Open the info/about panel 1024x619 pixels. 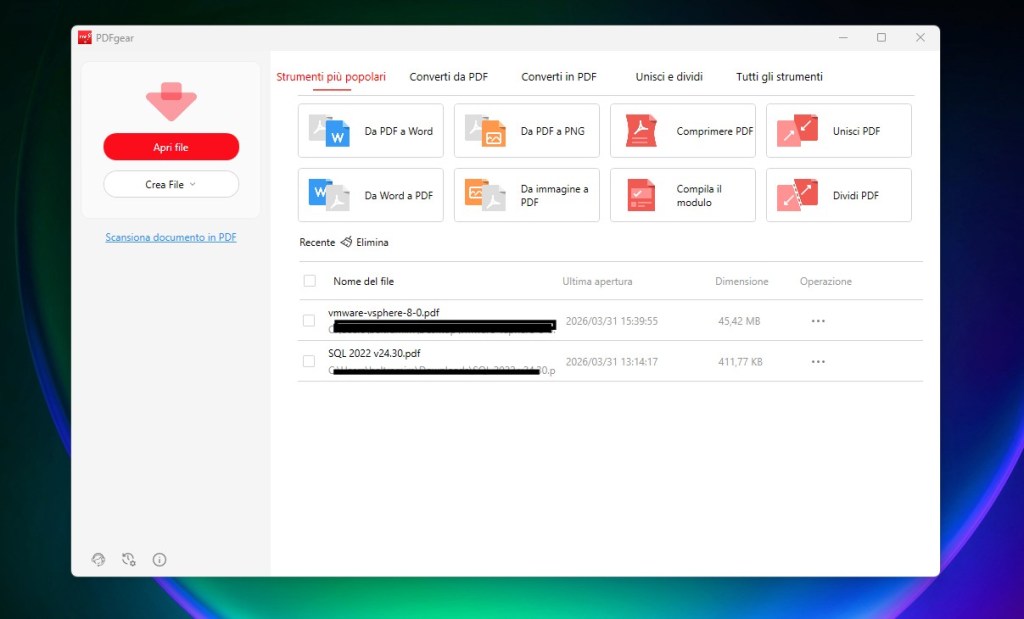[159, 560]
